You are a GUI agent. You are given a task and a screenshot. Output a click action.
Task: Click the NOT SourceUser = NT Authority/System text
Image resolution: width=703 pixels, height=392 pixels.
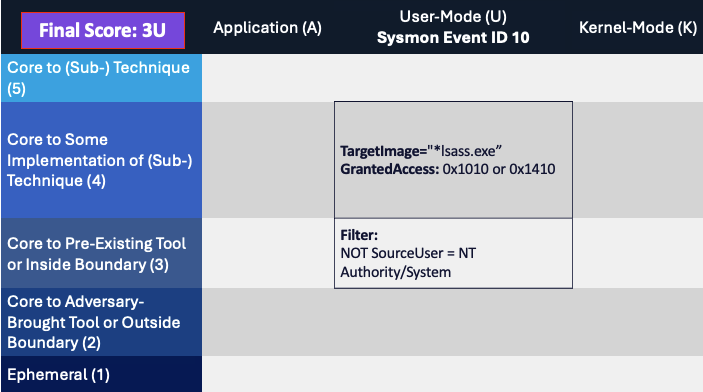pos(408,262)
